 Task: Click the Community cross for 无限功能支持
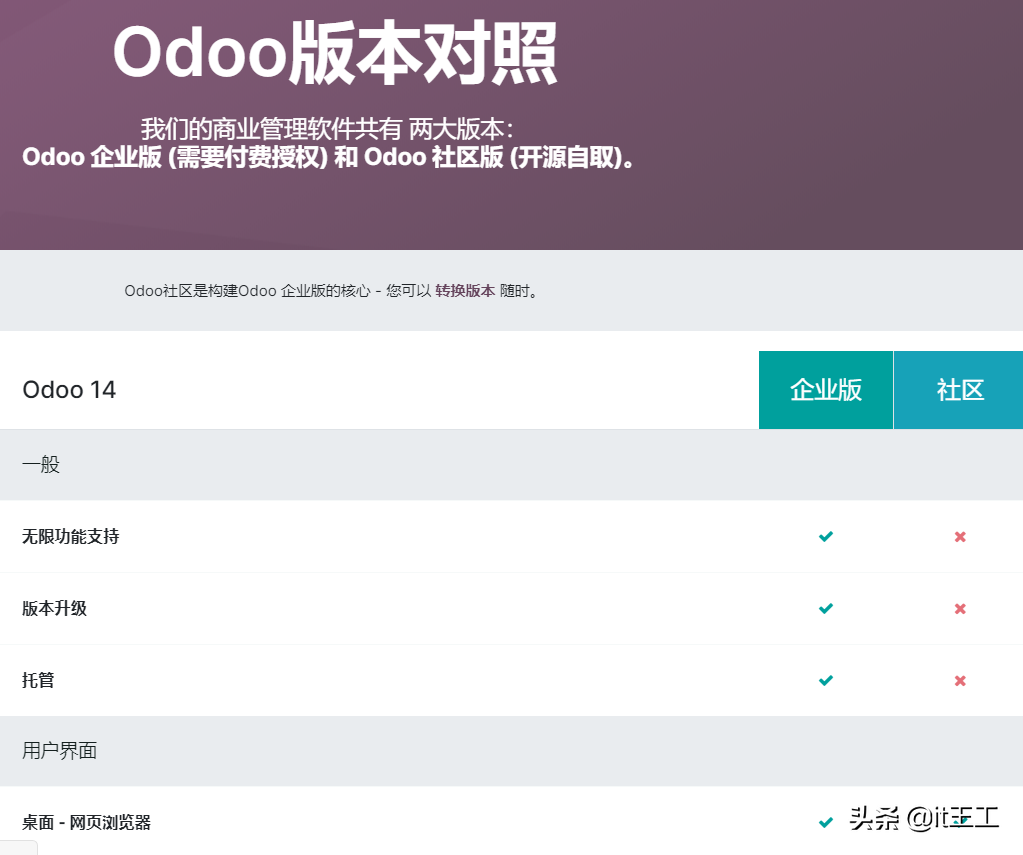click(960, 536)
